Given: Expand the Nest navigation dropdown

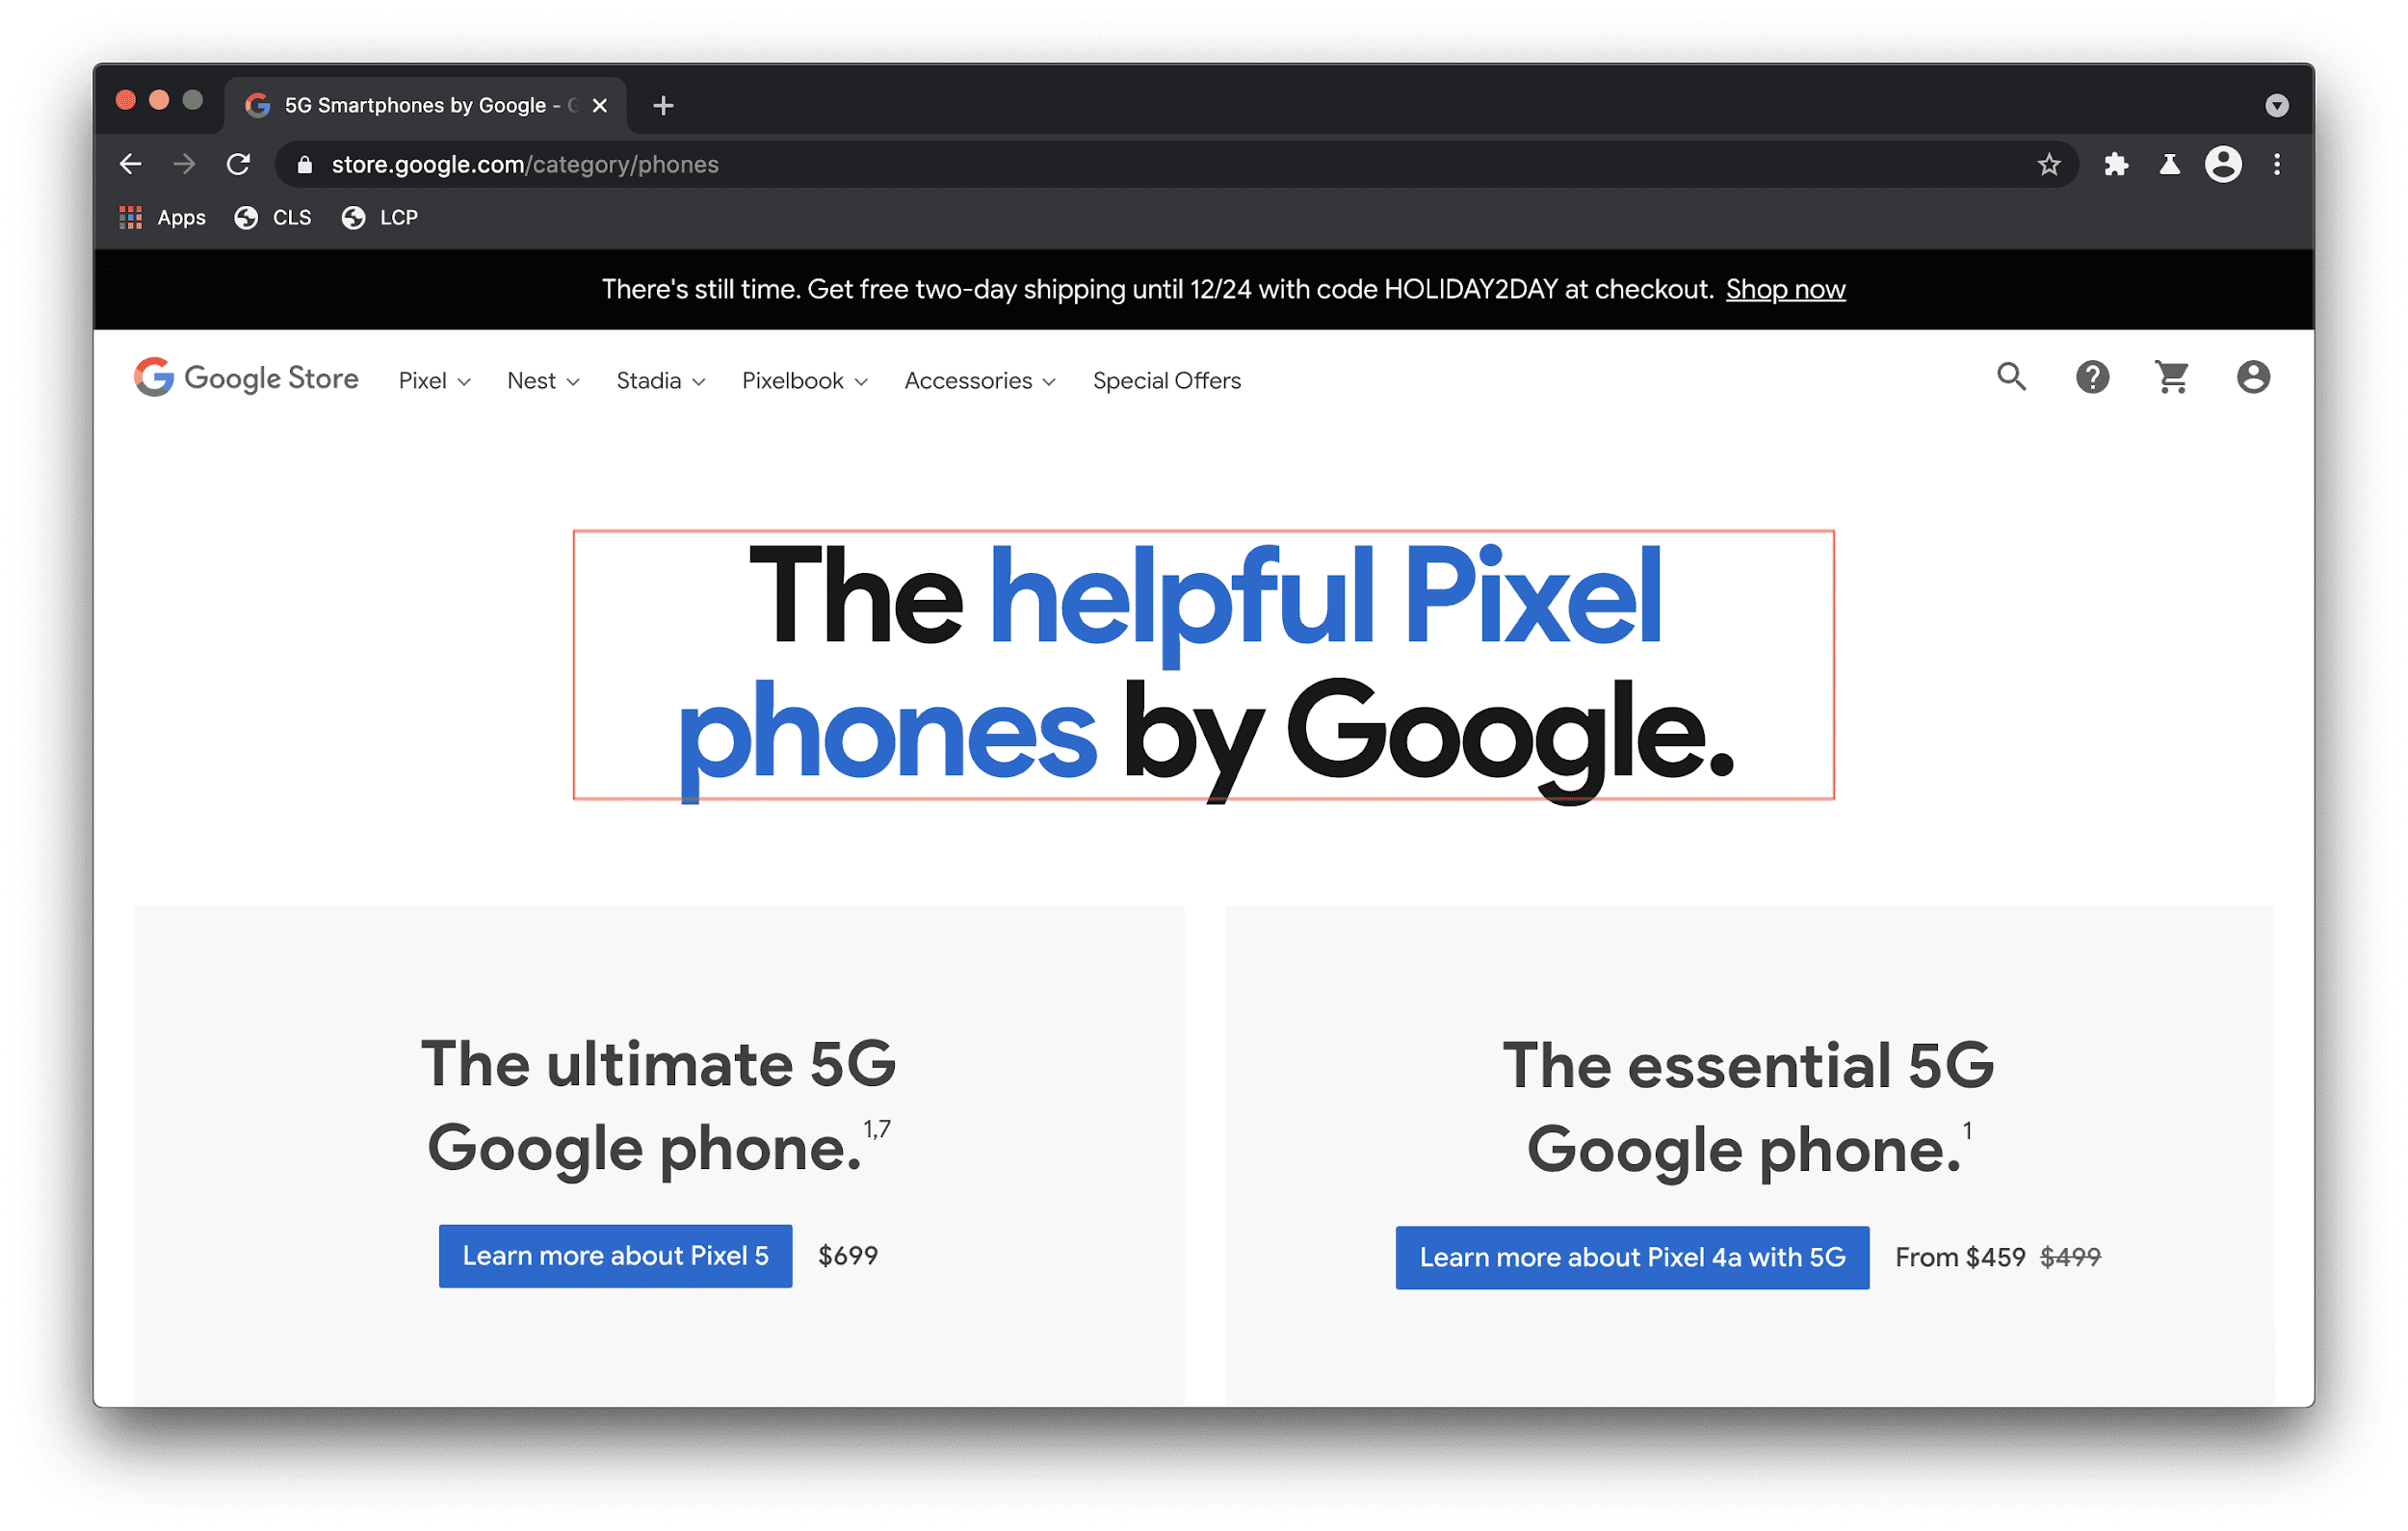Looking at the screenshot, I should tap(542, 380).
